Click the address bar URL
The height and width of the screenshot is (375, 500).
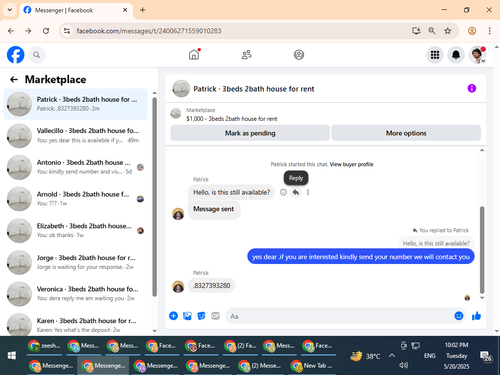click(x=149, y=31)
